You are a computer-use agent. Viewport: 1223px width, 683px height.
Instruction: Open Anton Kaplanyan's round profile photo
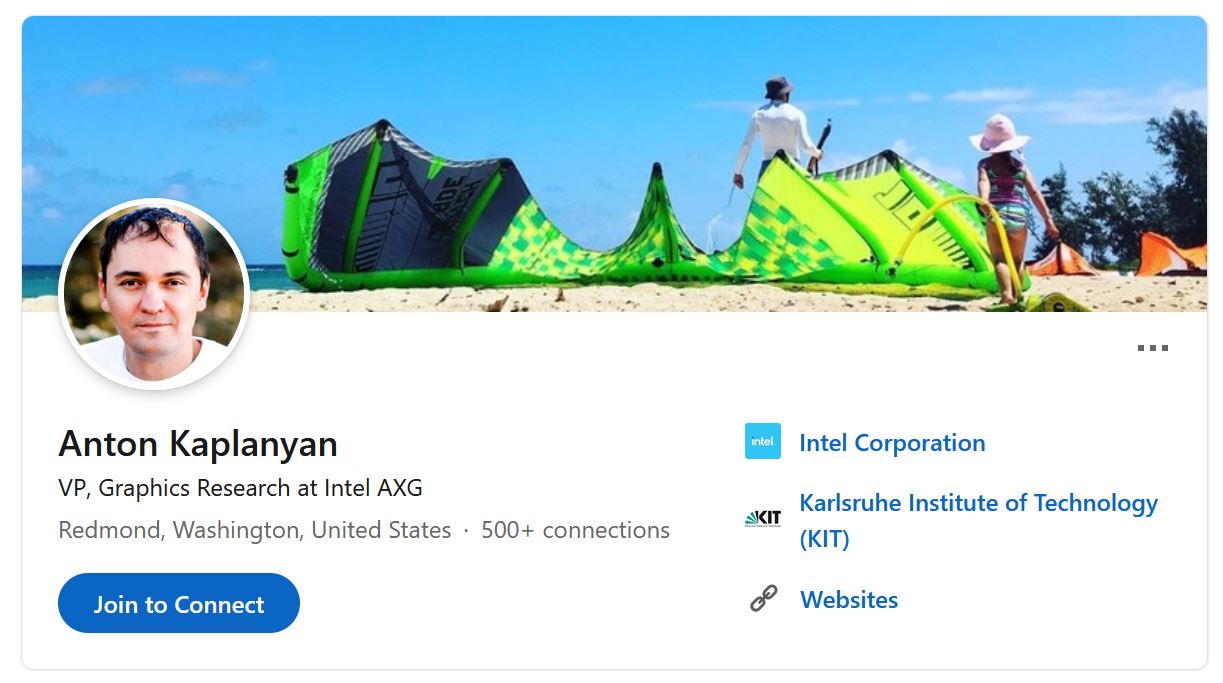(154, 293)
